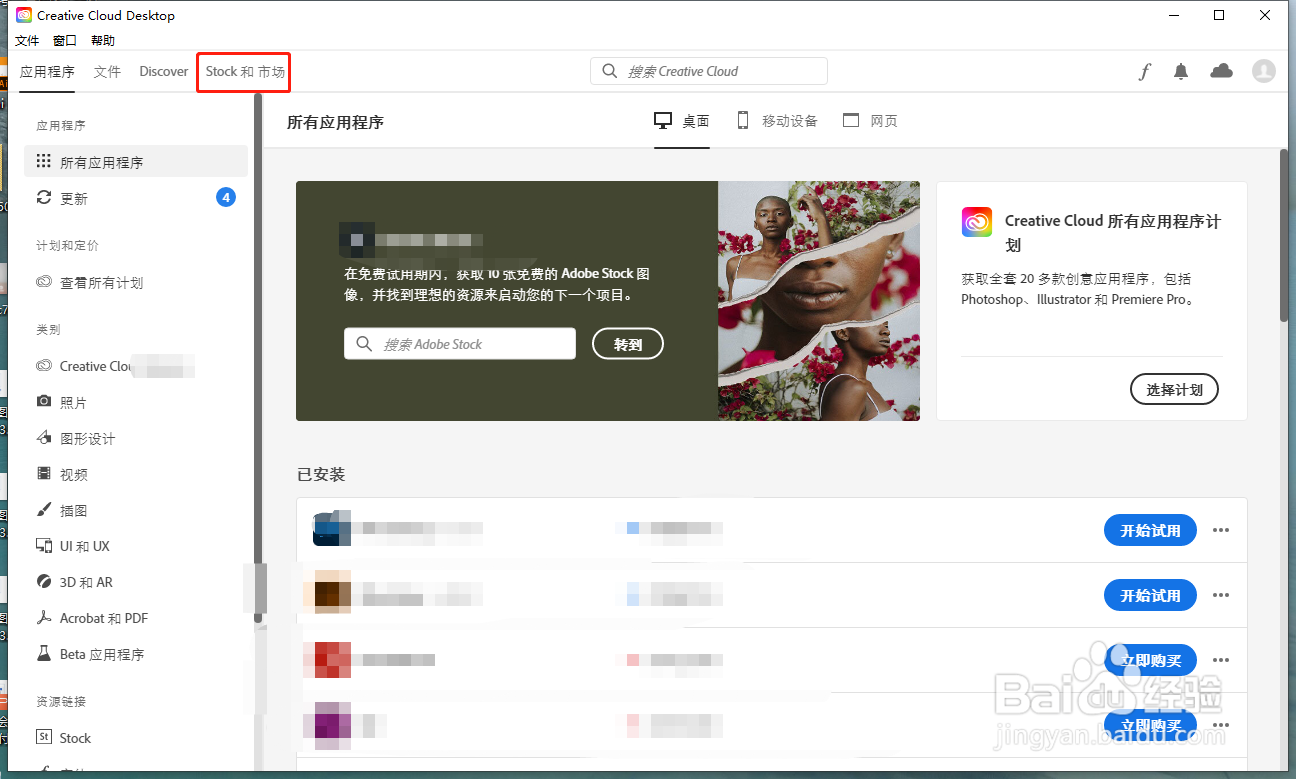Click the camera icon beside 照片

pyautogui.click(x=43, y=401)
